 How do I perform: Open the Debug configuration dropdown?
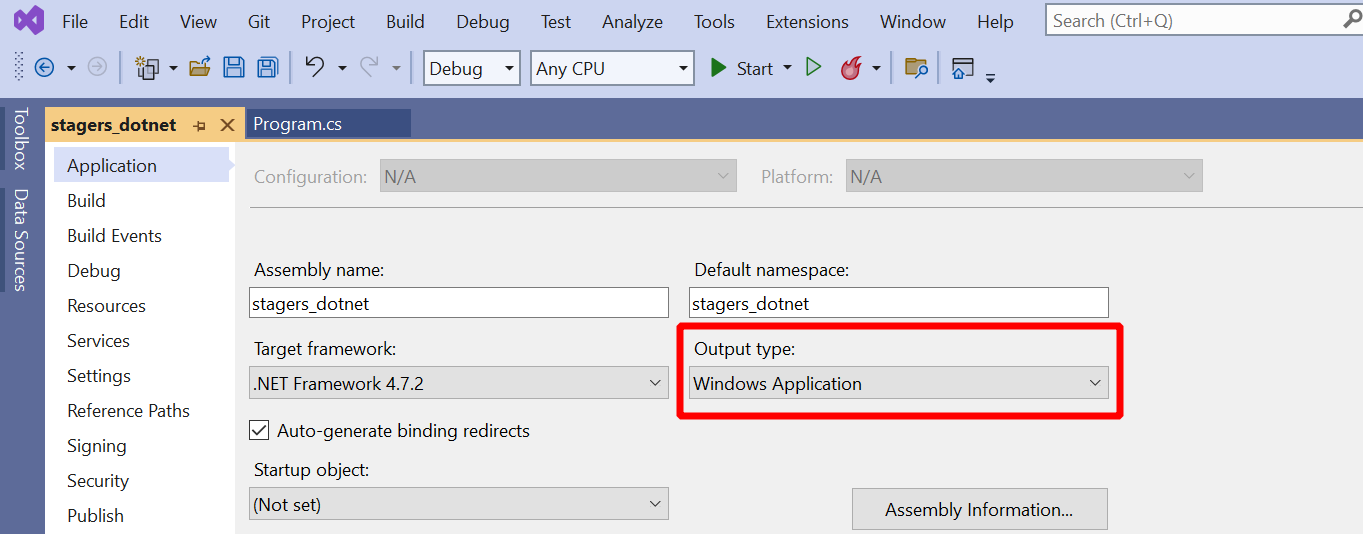pyautogui.click(x=472, y=68)
